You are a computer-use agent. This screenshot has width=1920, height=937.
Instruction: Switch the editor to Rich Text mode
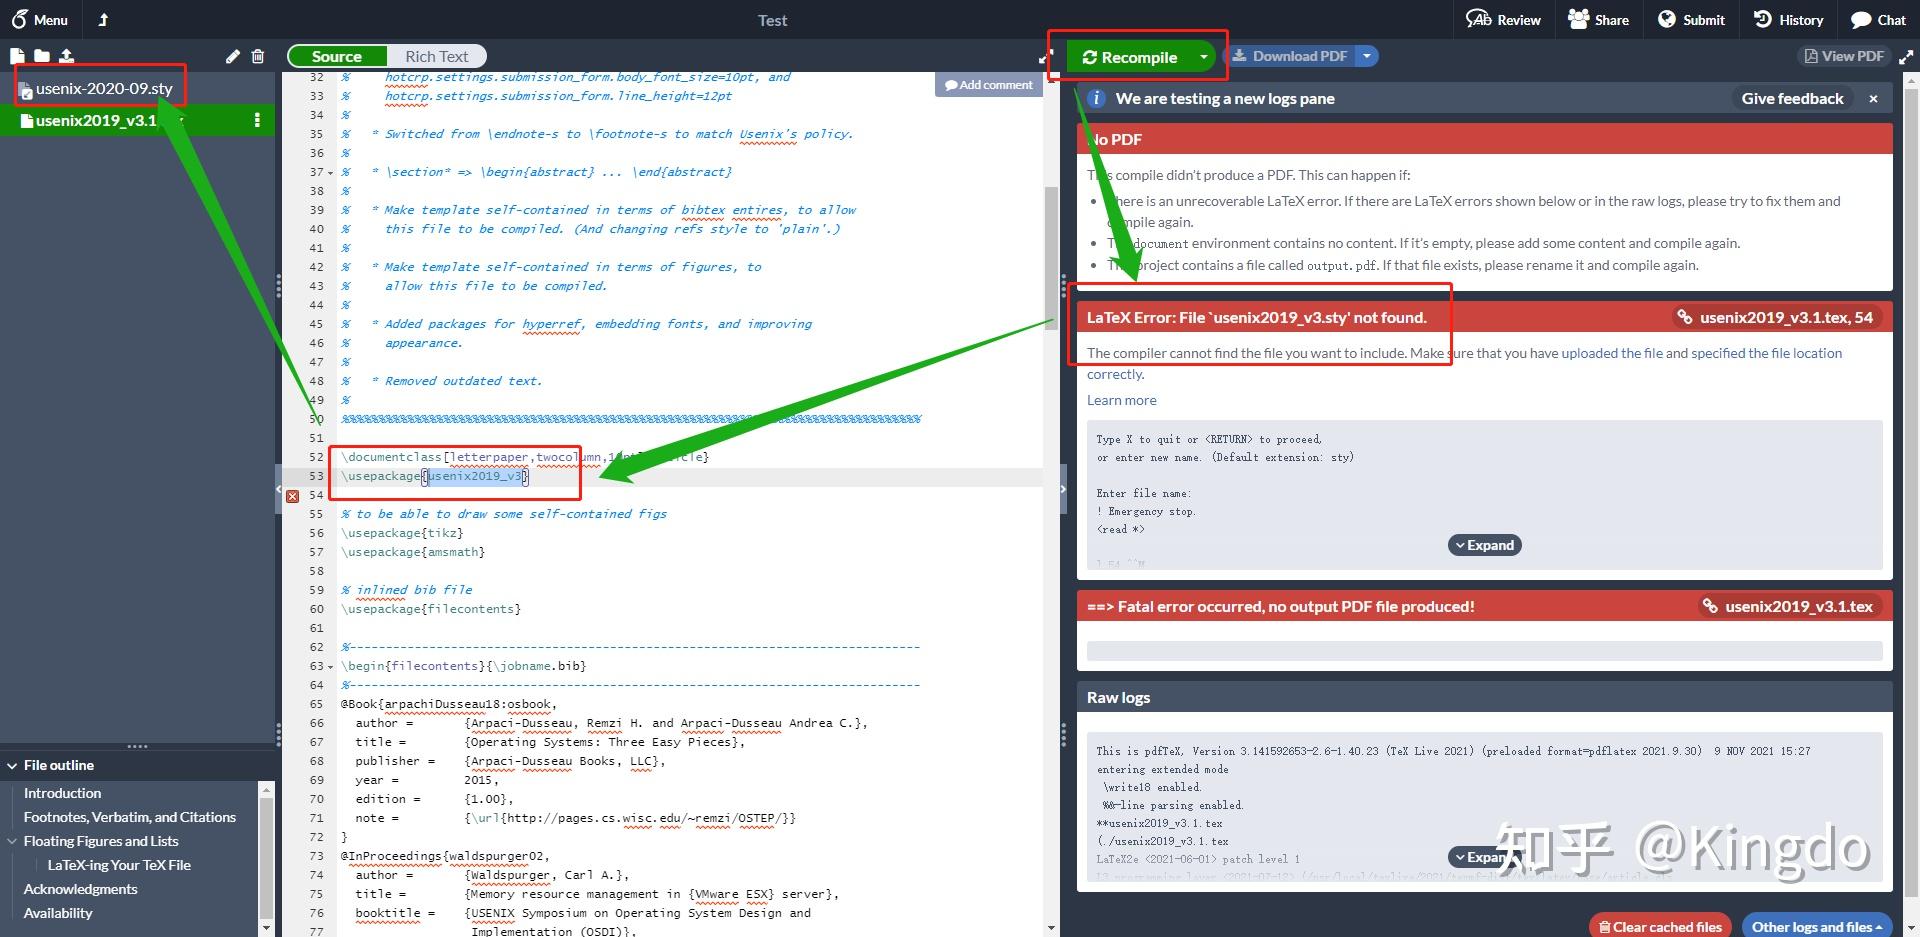436,55
